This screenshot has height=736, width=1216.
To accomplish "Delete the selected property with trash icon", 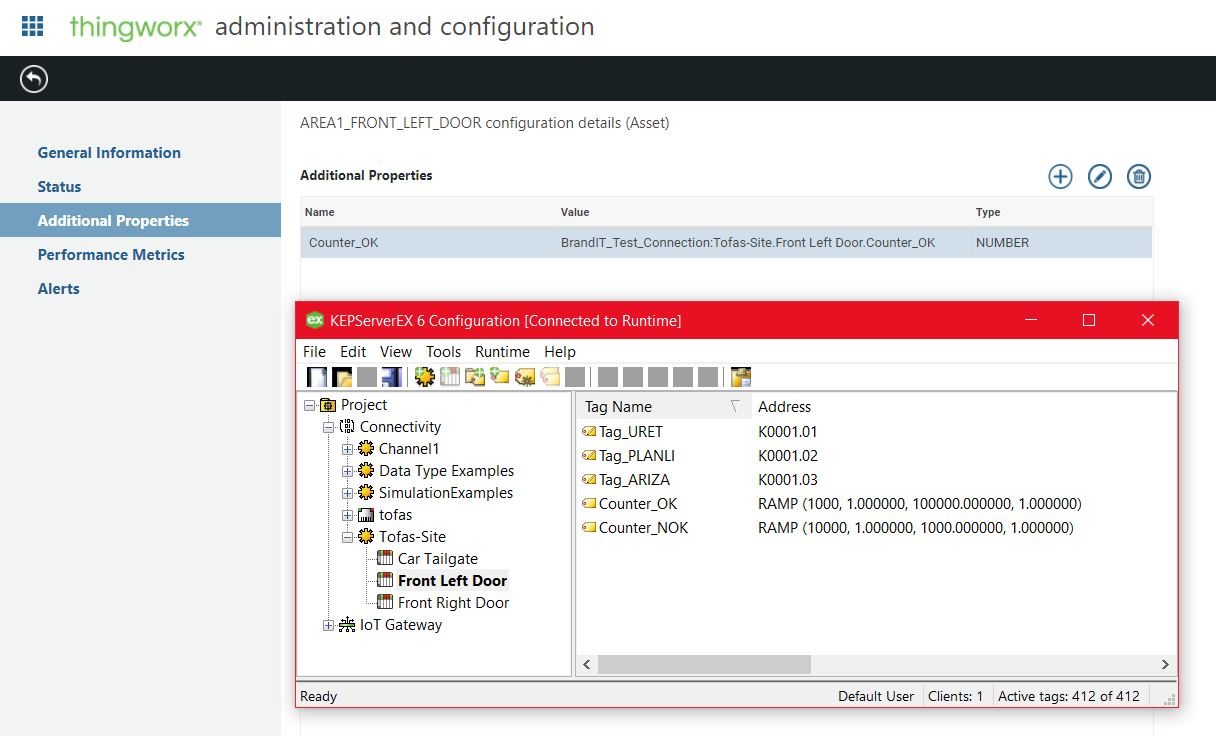I will [x=1139, y=177].
